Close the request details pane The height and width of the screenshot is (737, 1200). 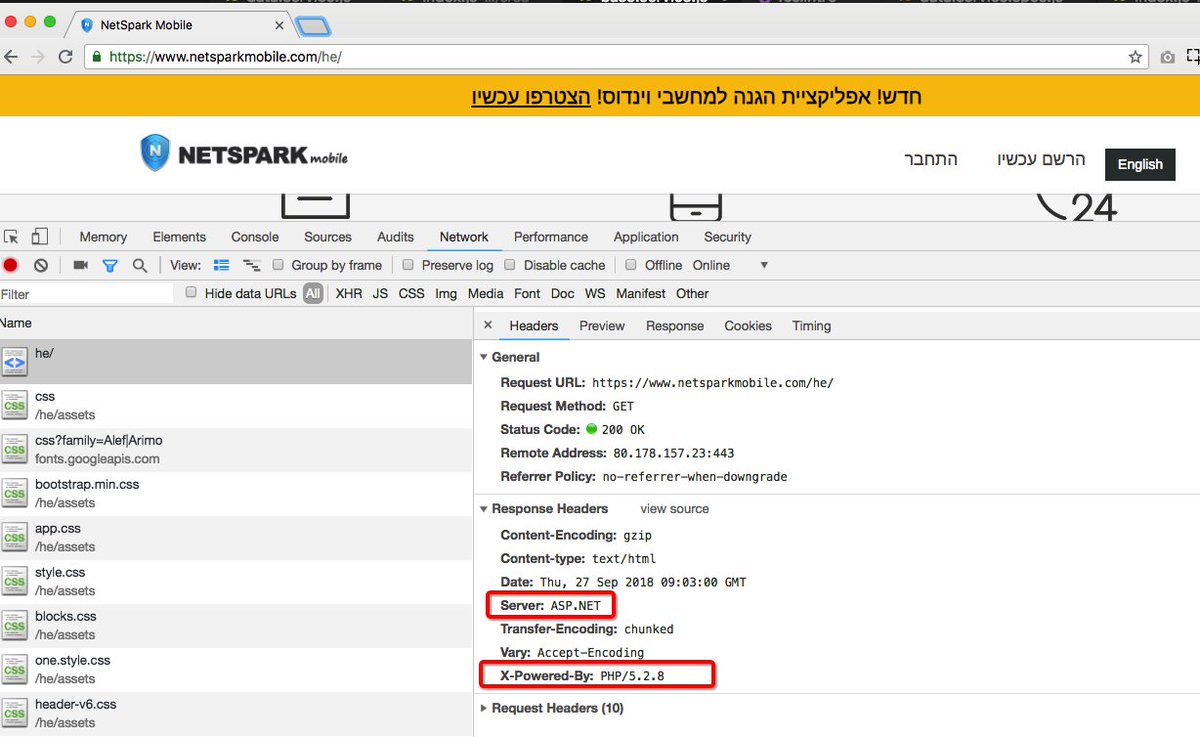[487, 325]
